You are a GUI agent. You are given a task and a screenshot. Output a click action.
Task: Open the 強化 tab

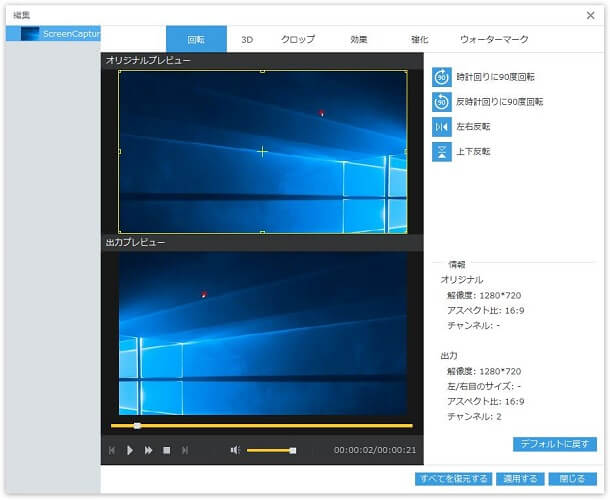click(420, 39)
